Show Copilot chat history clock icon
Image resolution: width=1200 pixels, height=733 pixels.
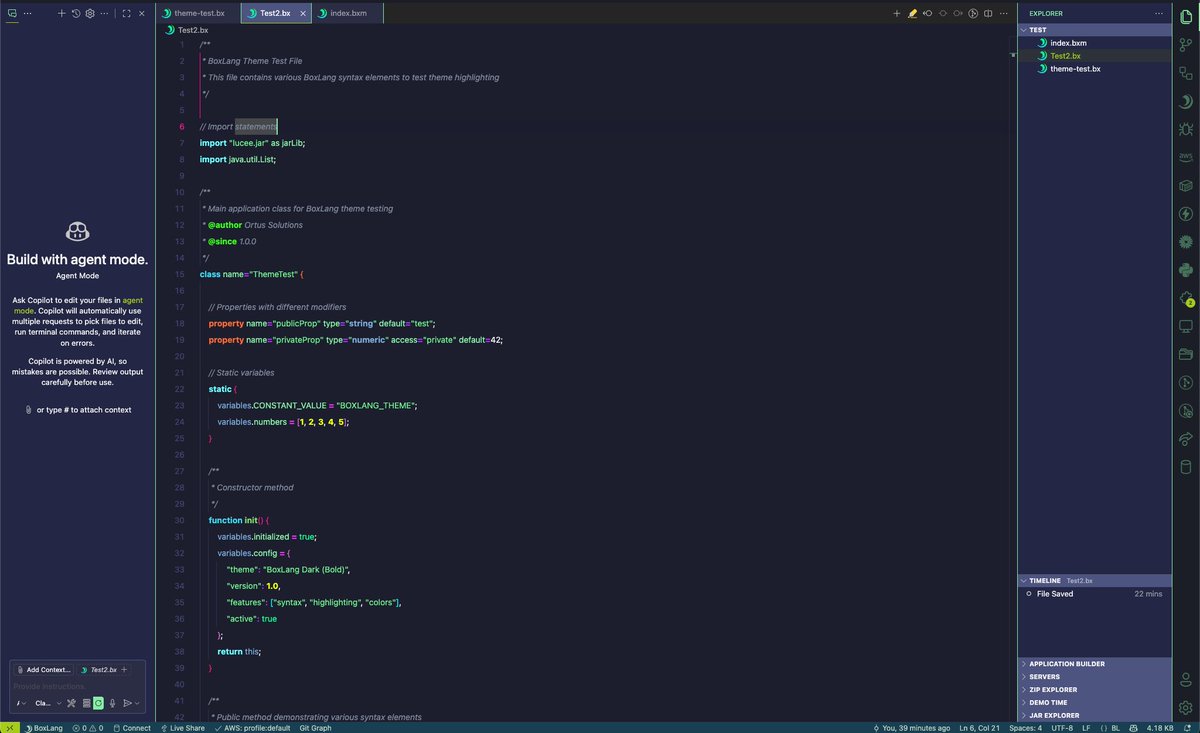76,14
